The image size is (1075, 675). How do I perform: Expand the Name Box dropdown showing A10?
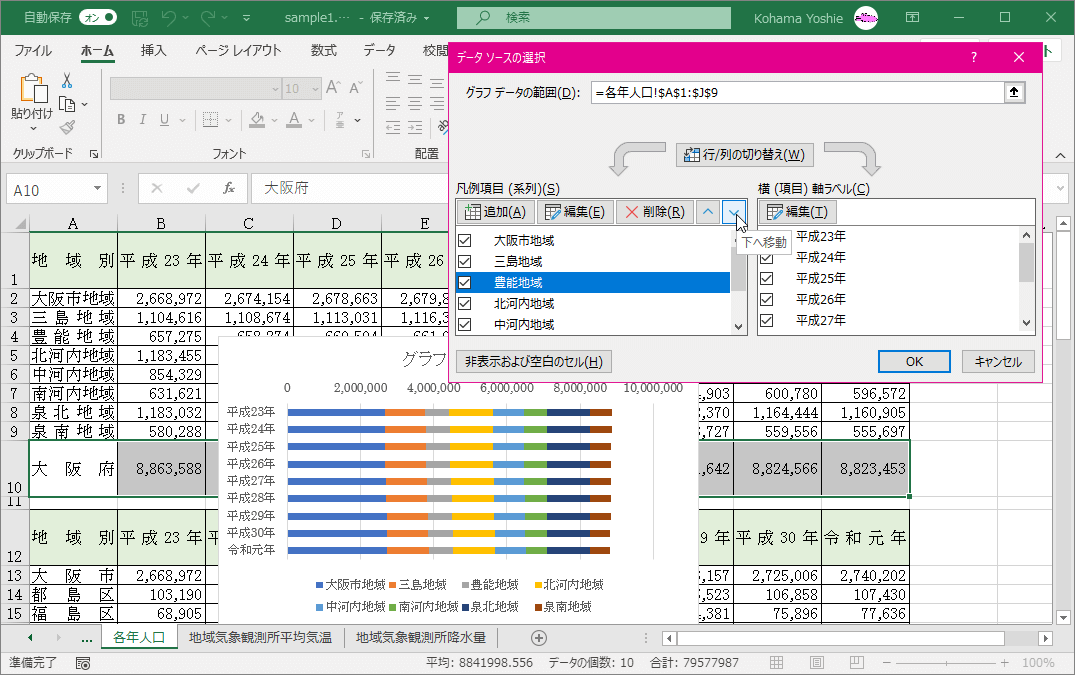97,188
